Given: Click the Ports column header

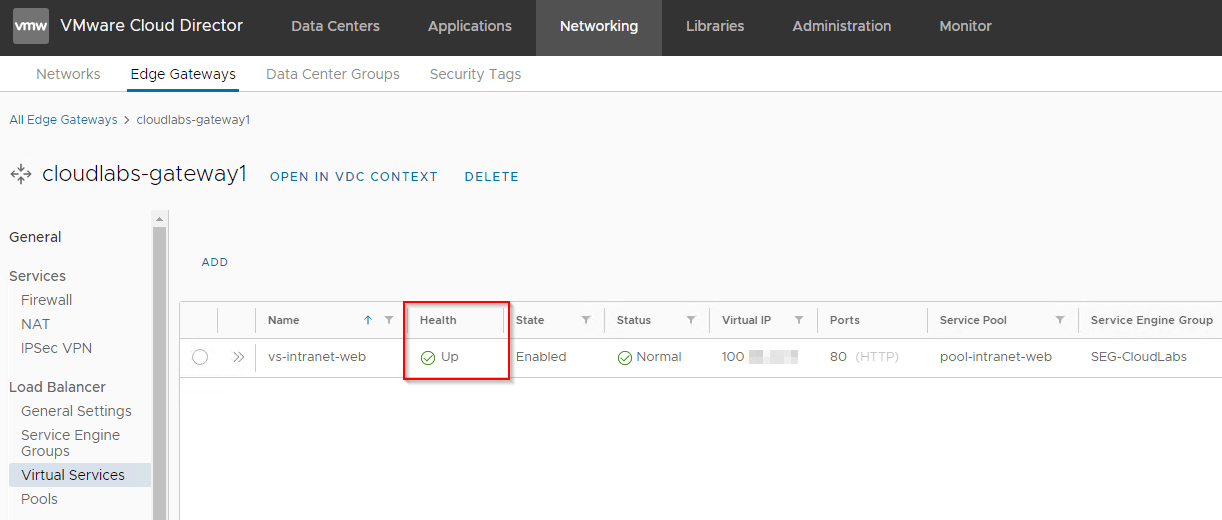Looking at the screenshot, I should point(845,320).
